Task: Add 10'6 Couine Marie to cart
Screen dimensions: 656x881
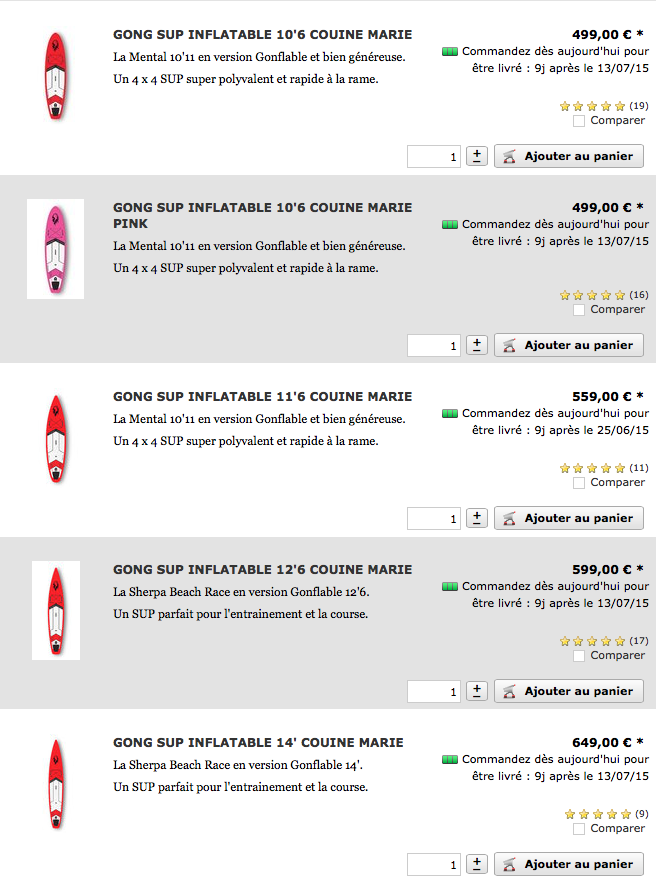Action: pos(569,156)
